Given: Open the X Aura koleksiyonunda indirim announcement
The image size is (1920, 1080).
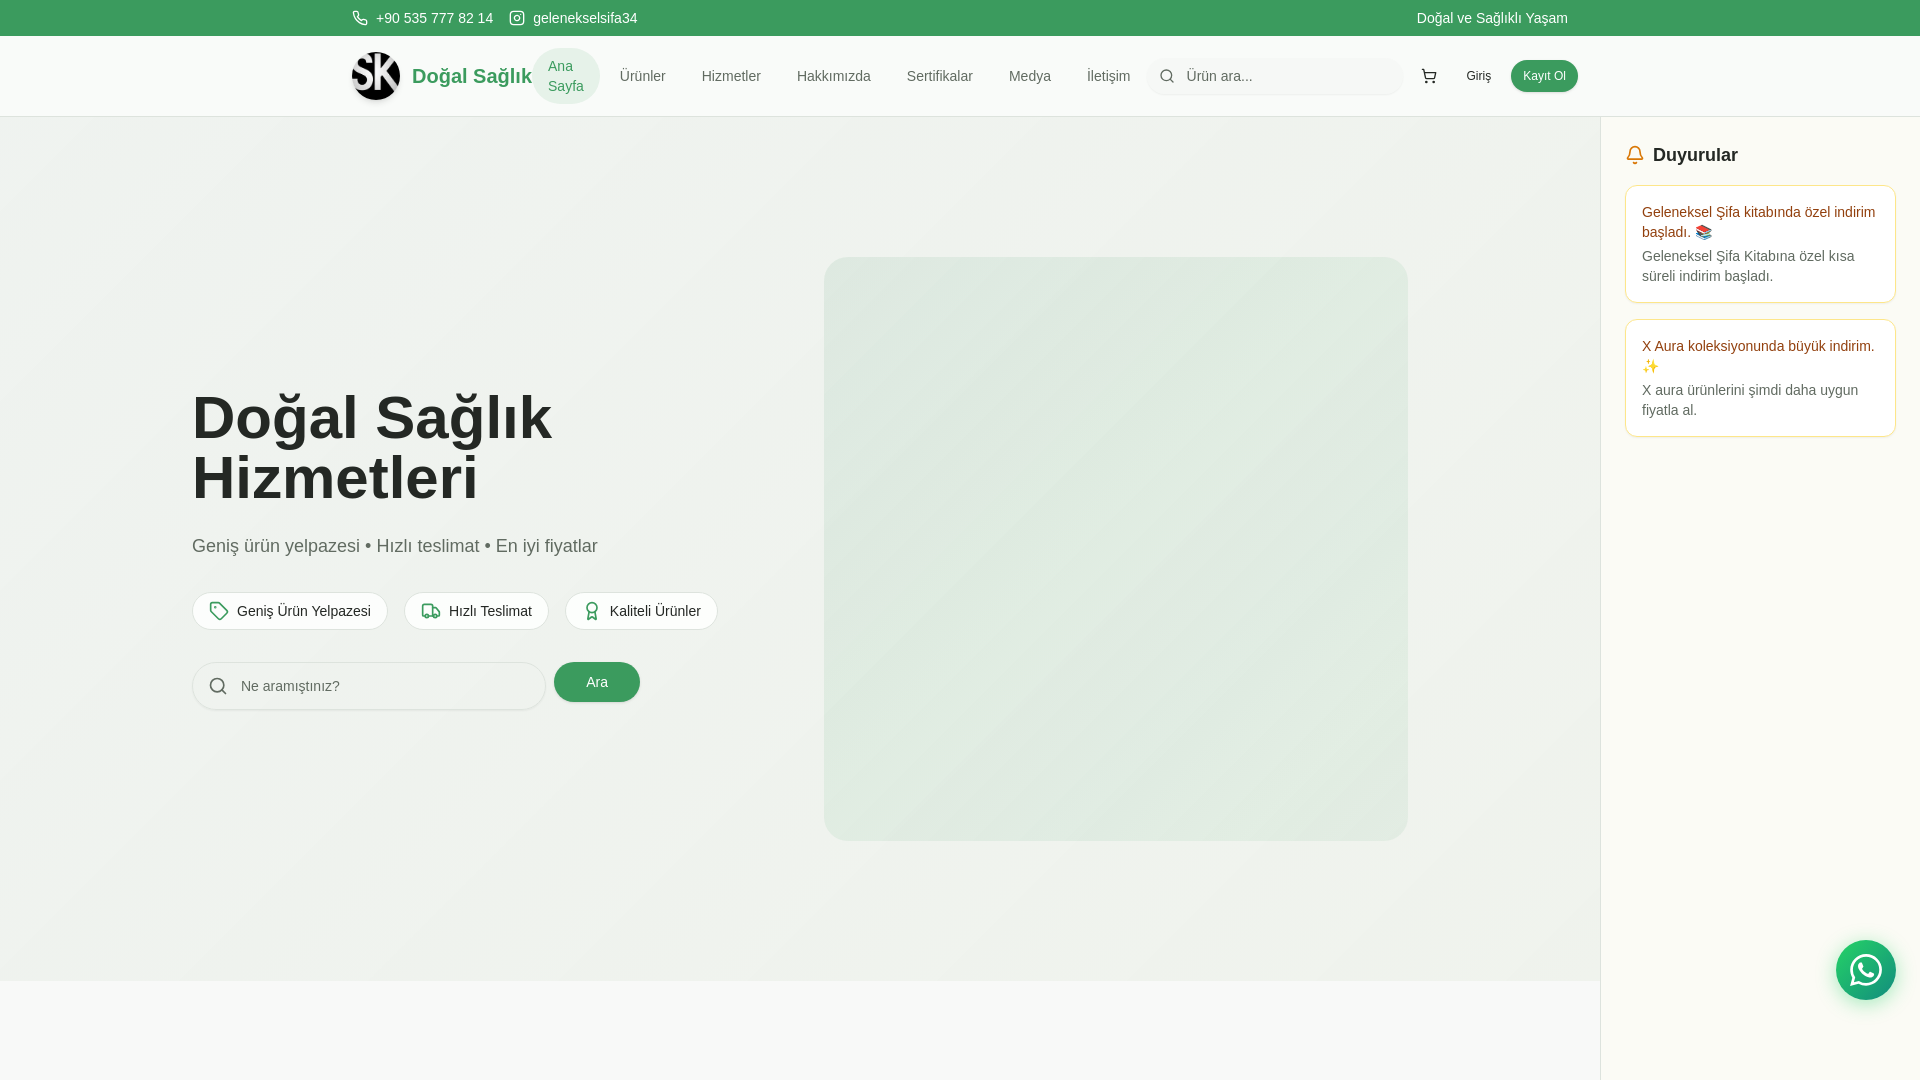Looking at the screenshot, I should point(1760,378).
